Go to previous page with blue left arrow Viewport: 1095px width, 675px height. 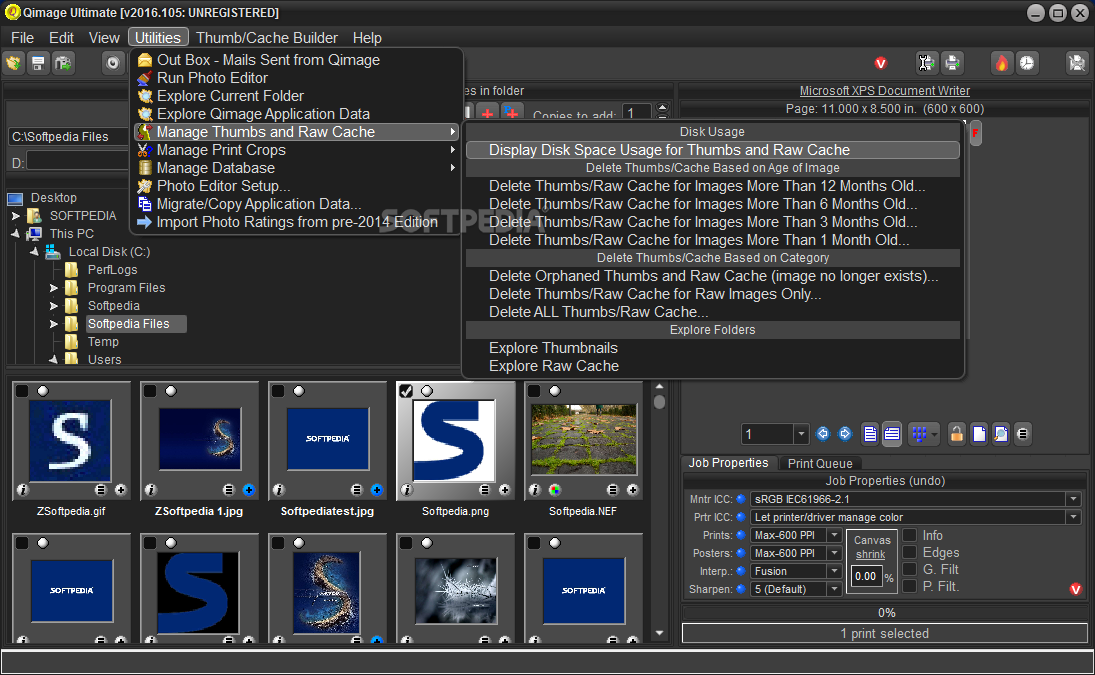point(823,434)
